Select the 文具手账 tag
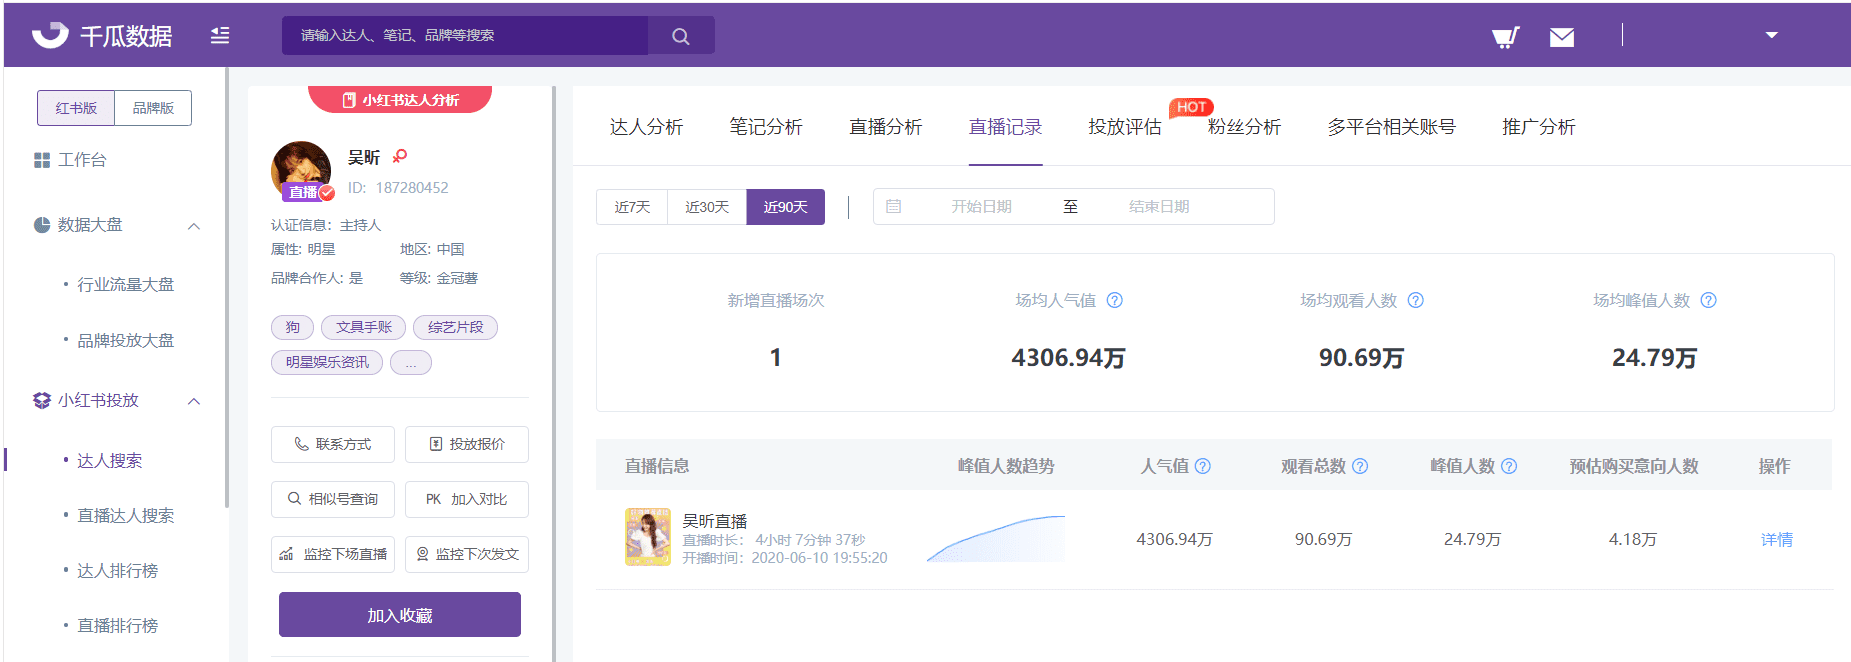The width and height of the screenshot is (1851, 662). (x=364, y=327)
